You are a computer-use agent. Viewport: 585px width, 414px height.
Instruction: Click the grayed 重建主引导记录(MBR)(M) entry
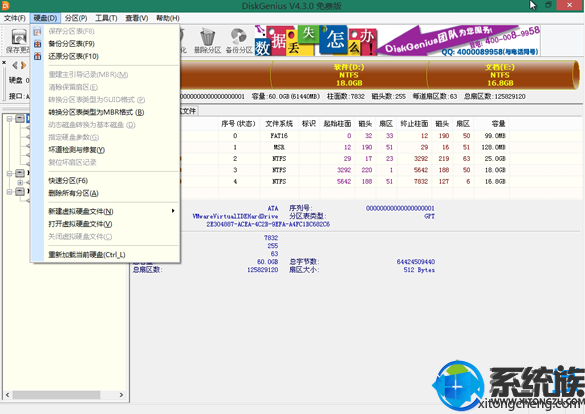88,75
